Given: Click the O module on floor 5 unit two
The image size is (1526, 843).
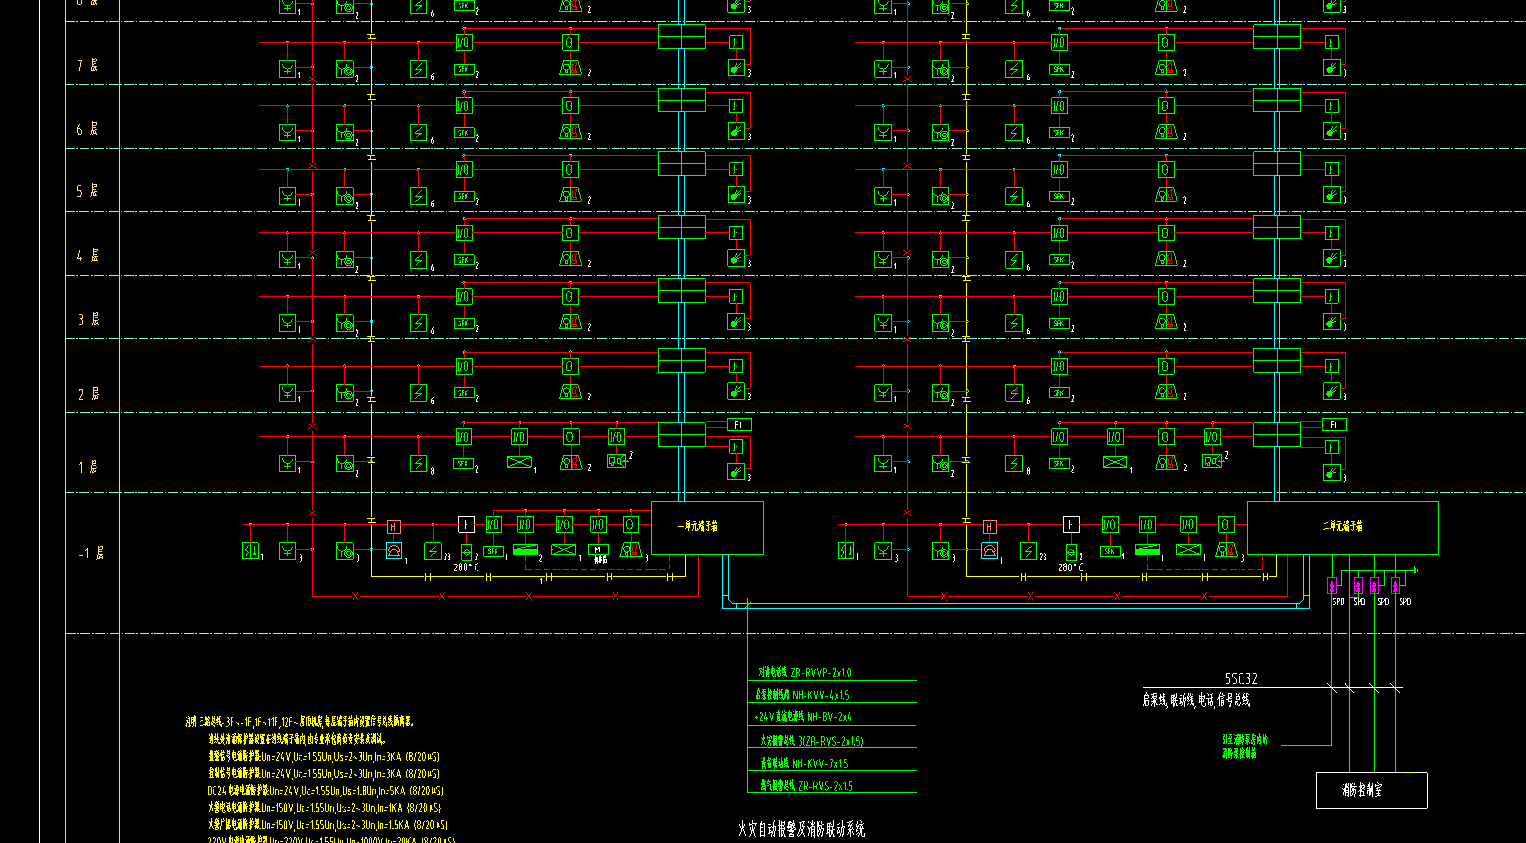Looking at the screenshot, I should [x=1165, y=170].
